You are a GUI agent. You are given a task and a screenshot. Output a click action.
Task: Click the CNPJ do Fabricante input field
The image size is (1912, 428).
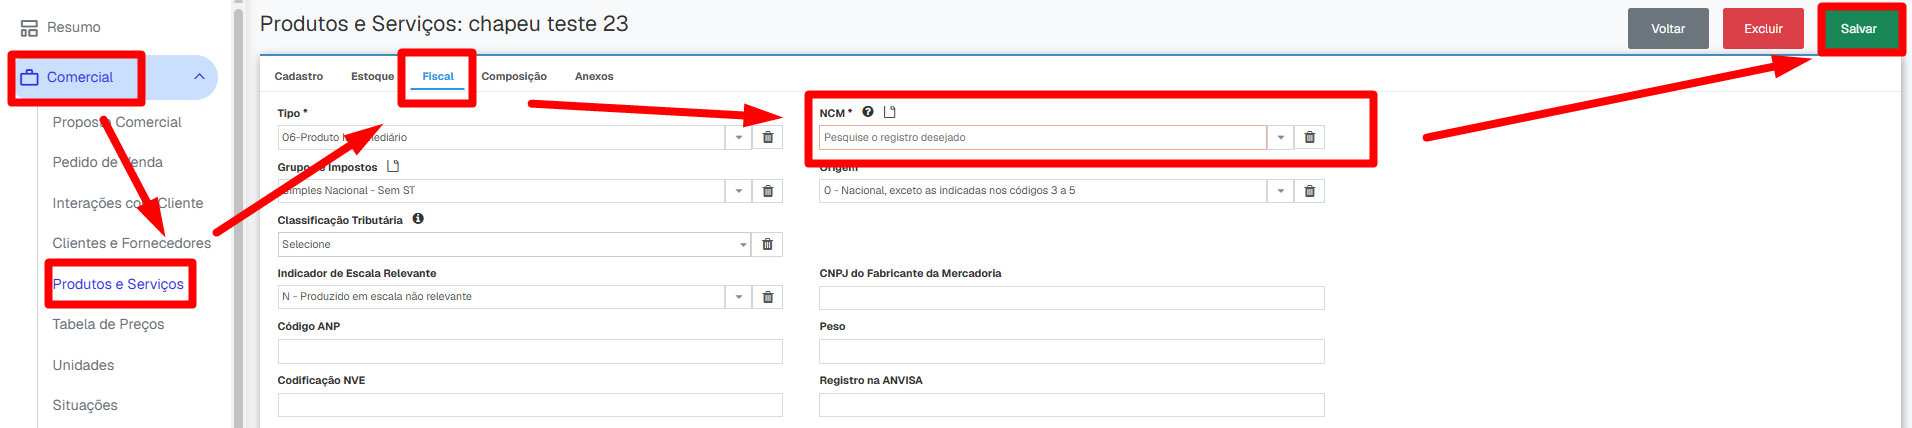(x=1071, y=298)
